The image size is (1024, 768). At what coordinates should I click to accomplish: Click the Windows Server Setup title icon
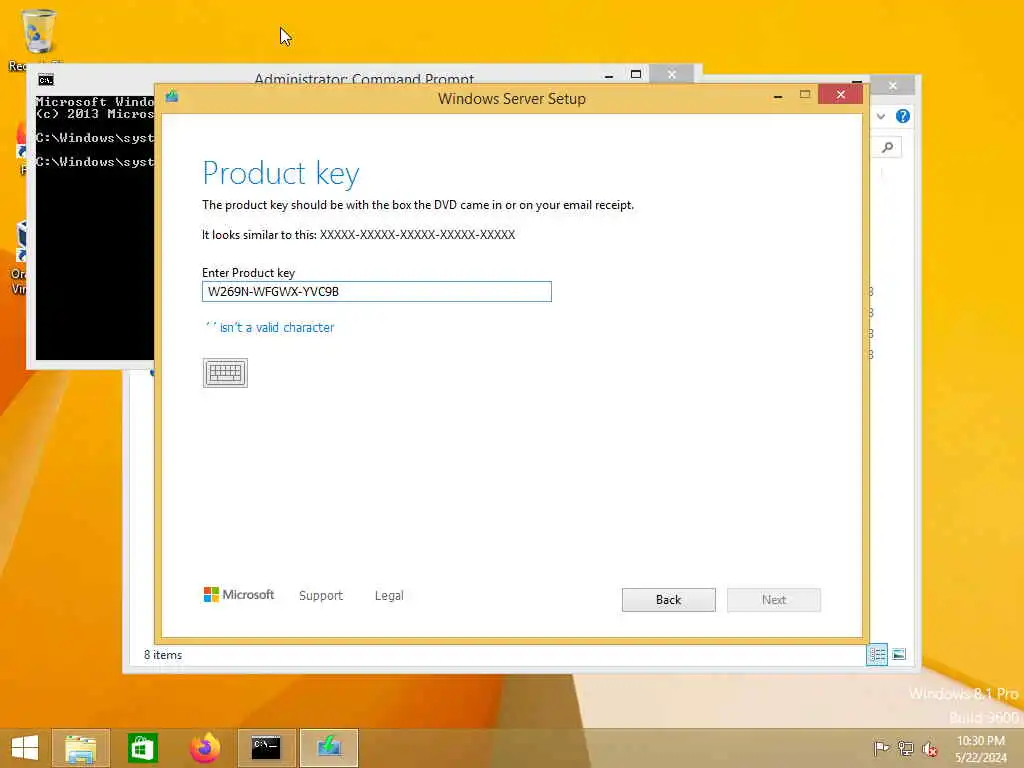[172, 97]
